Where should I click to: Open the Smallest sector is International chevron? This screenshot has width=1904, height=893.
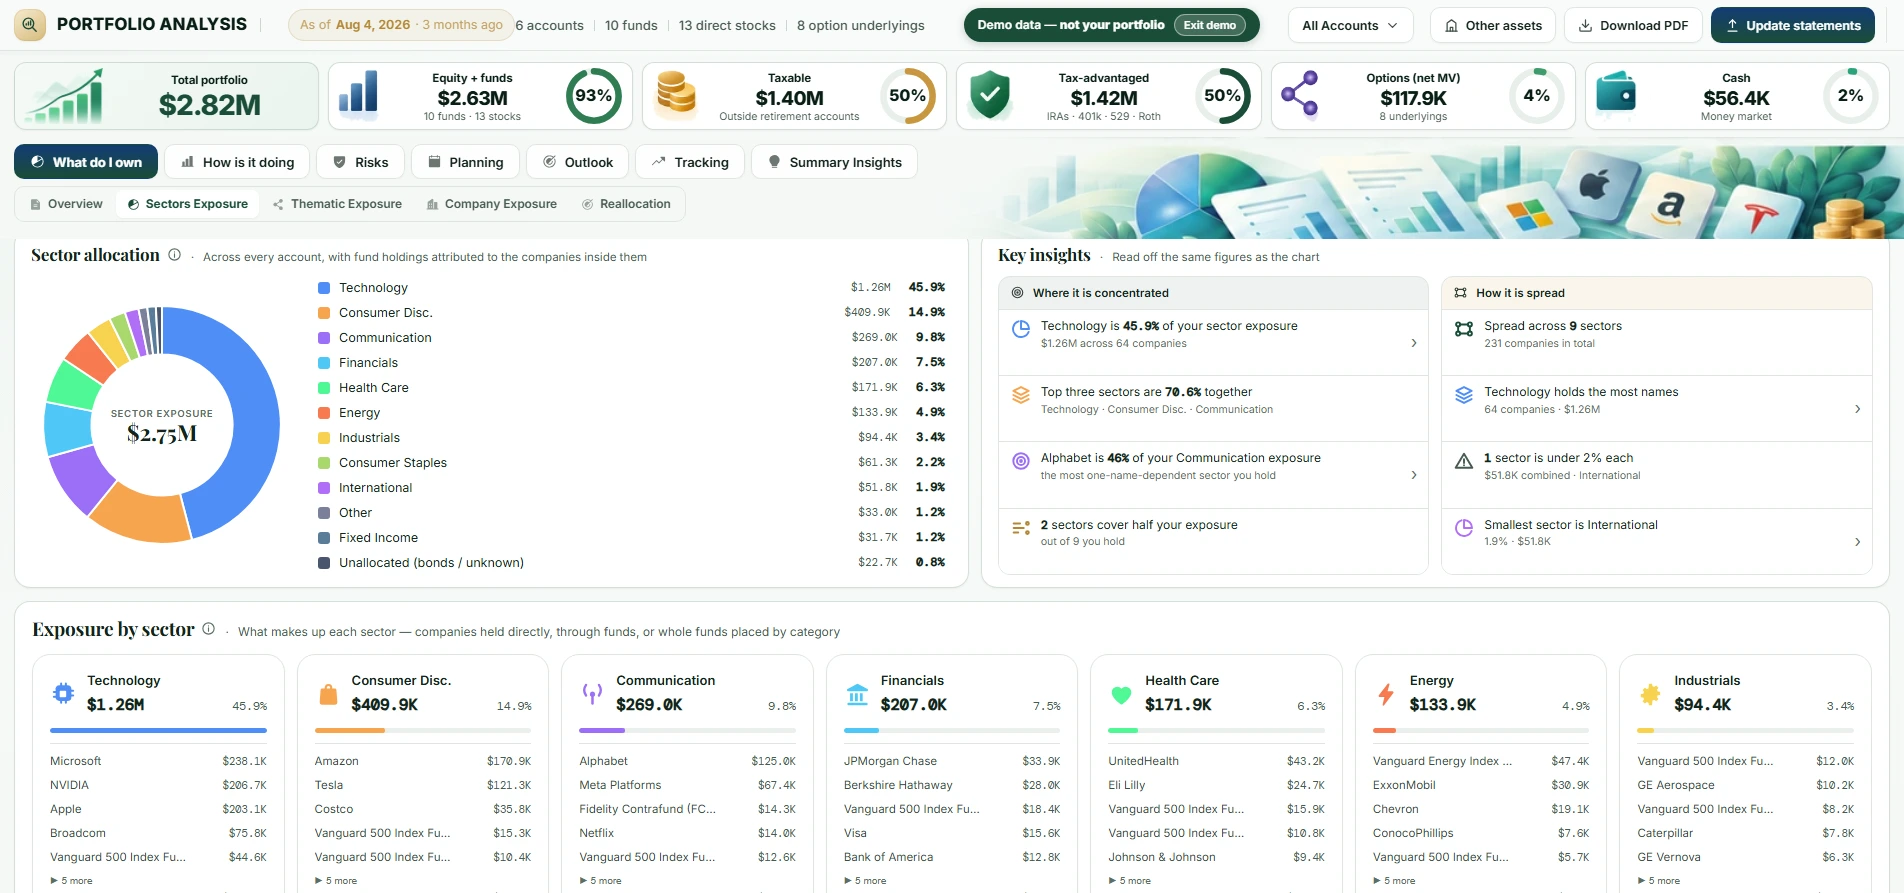click(x=1857, y=542)
